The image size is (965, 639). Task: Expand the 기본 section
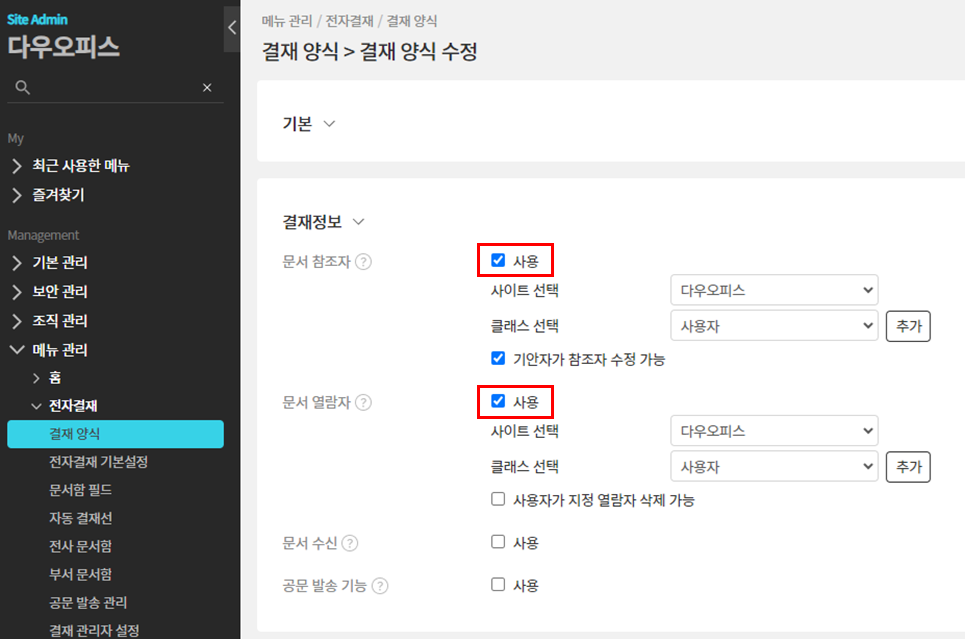click(329, 124)
